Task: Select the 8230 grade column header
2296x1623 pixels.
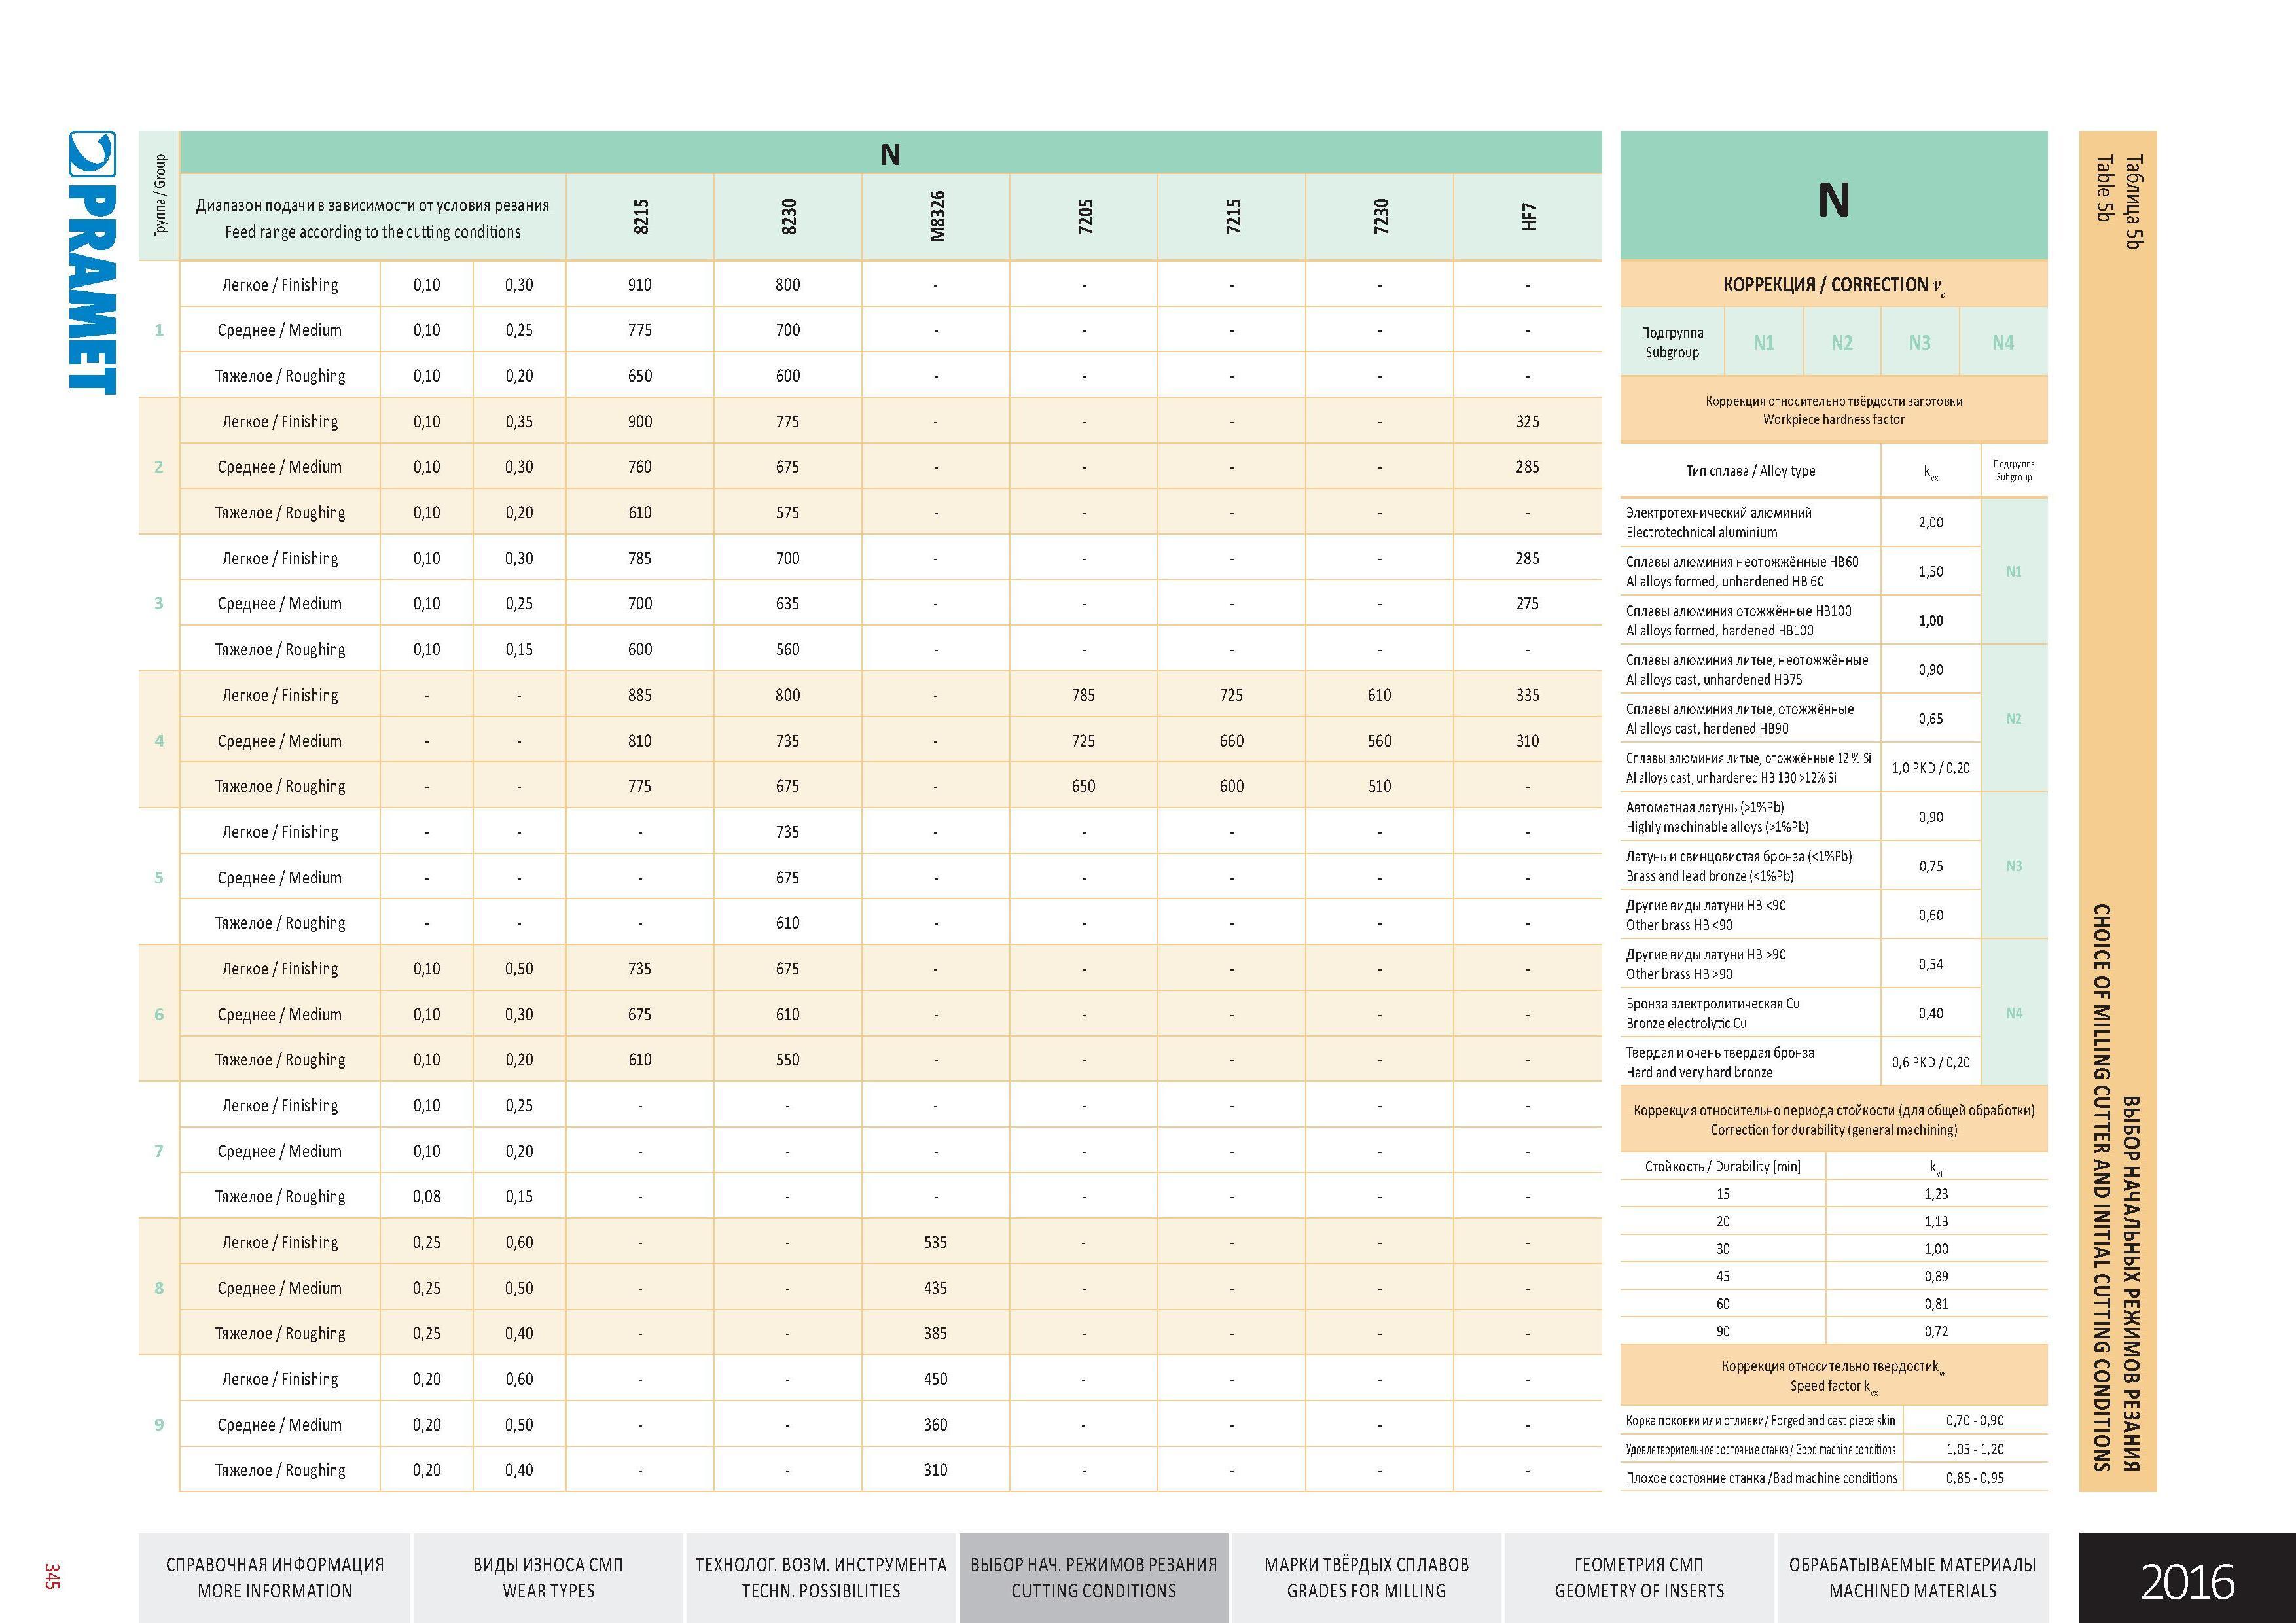Action: 788,217
